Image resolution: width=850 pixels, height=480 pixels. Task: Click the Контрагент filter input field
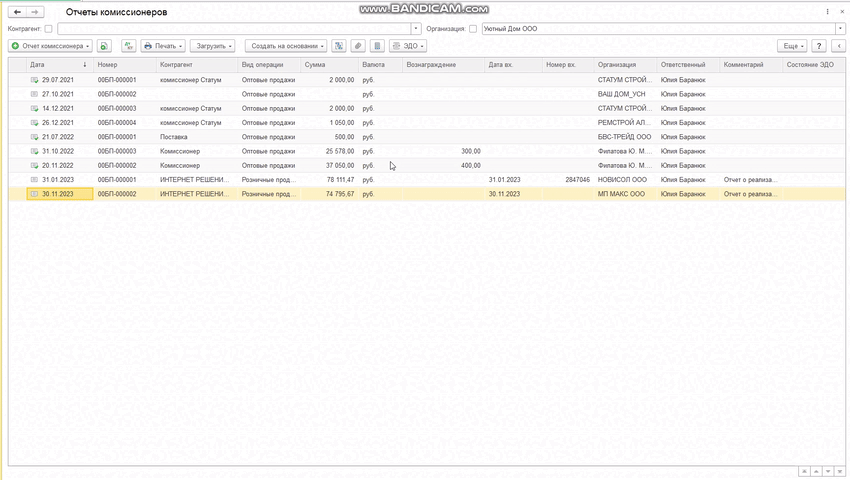pos(234,29)
